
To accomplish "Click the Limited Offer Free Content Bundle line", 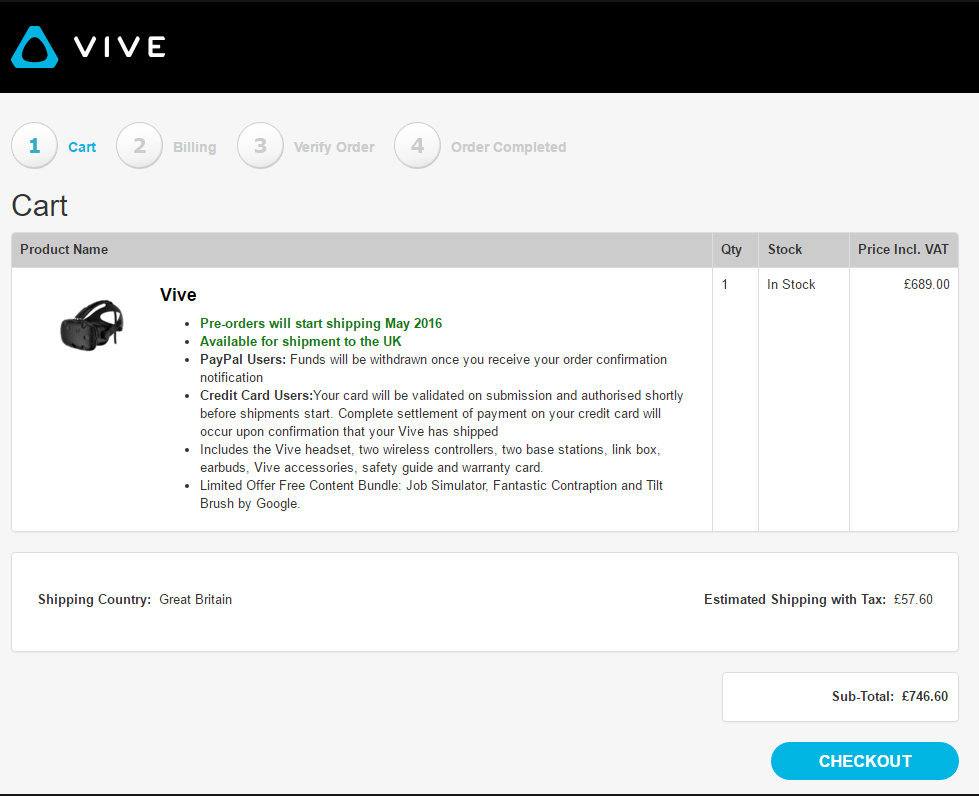I will (431, 494).
